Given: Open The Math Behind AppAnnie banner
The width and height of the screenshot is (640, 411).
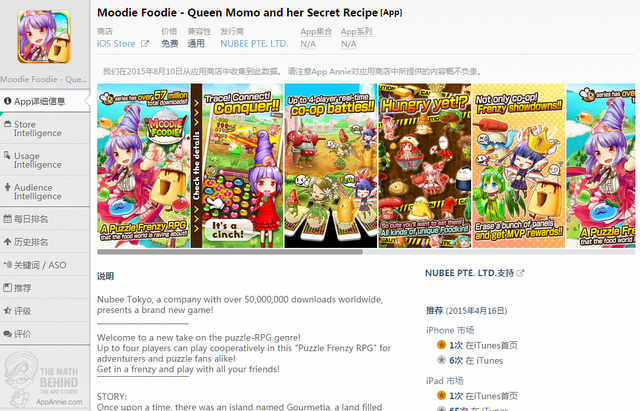Looking at the screenshot, I should (44, 379).
